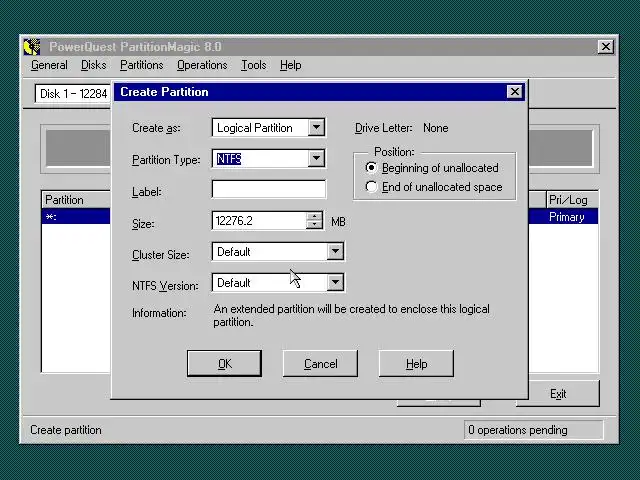Click the Drive Letter None value
Image resolution: width=640 pixels, height=480 pixels.
coord(436,128)
